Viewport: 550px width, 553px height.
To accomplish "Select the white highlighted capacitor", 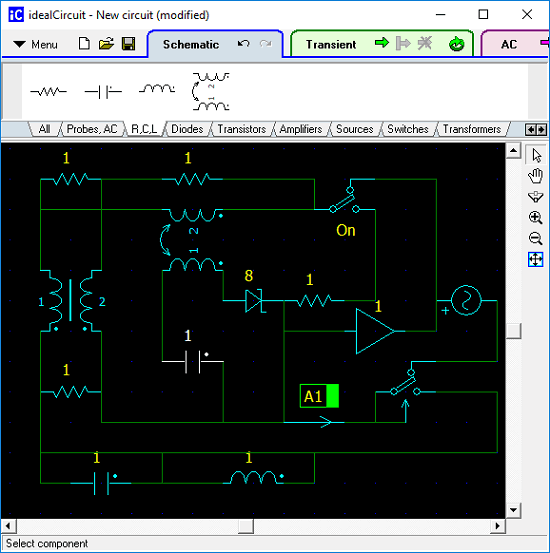I will point(193,361).
